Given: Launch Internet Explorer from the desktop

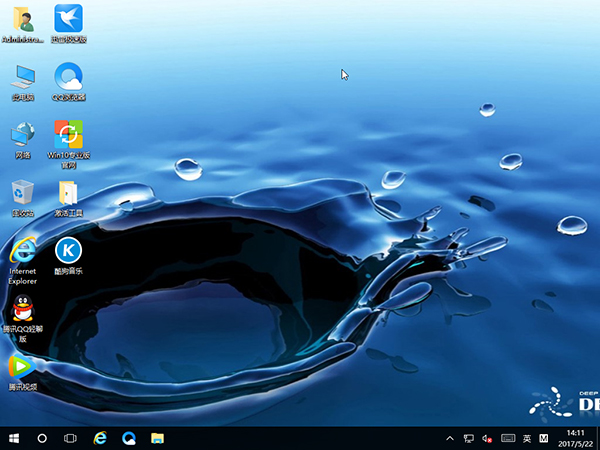Looking at the screenshot, I should coord(22,250).
